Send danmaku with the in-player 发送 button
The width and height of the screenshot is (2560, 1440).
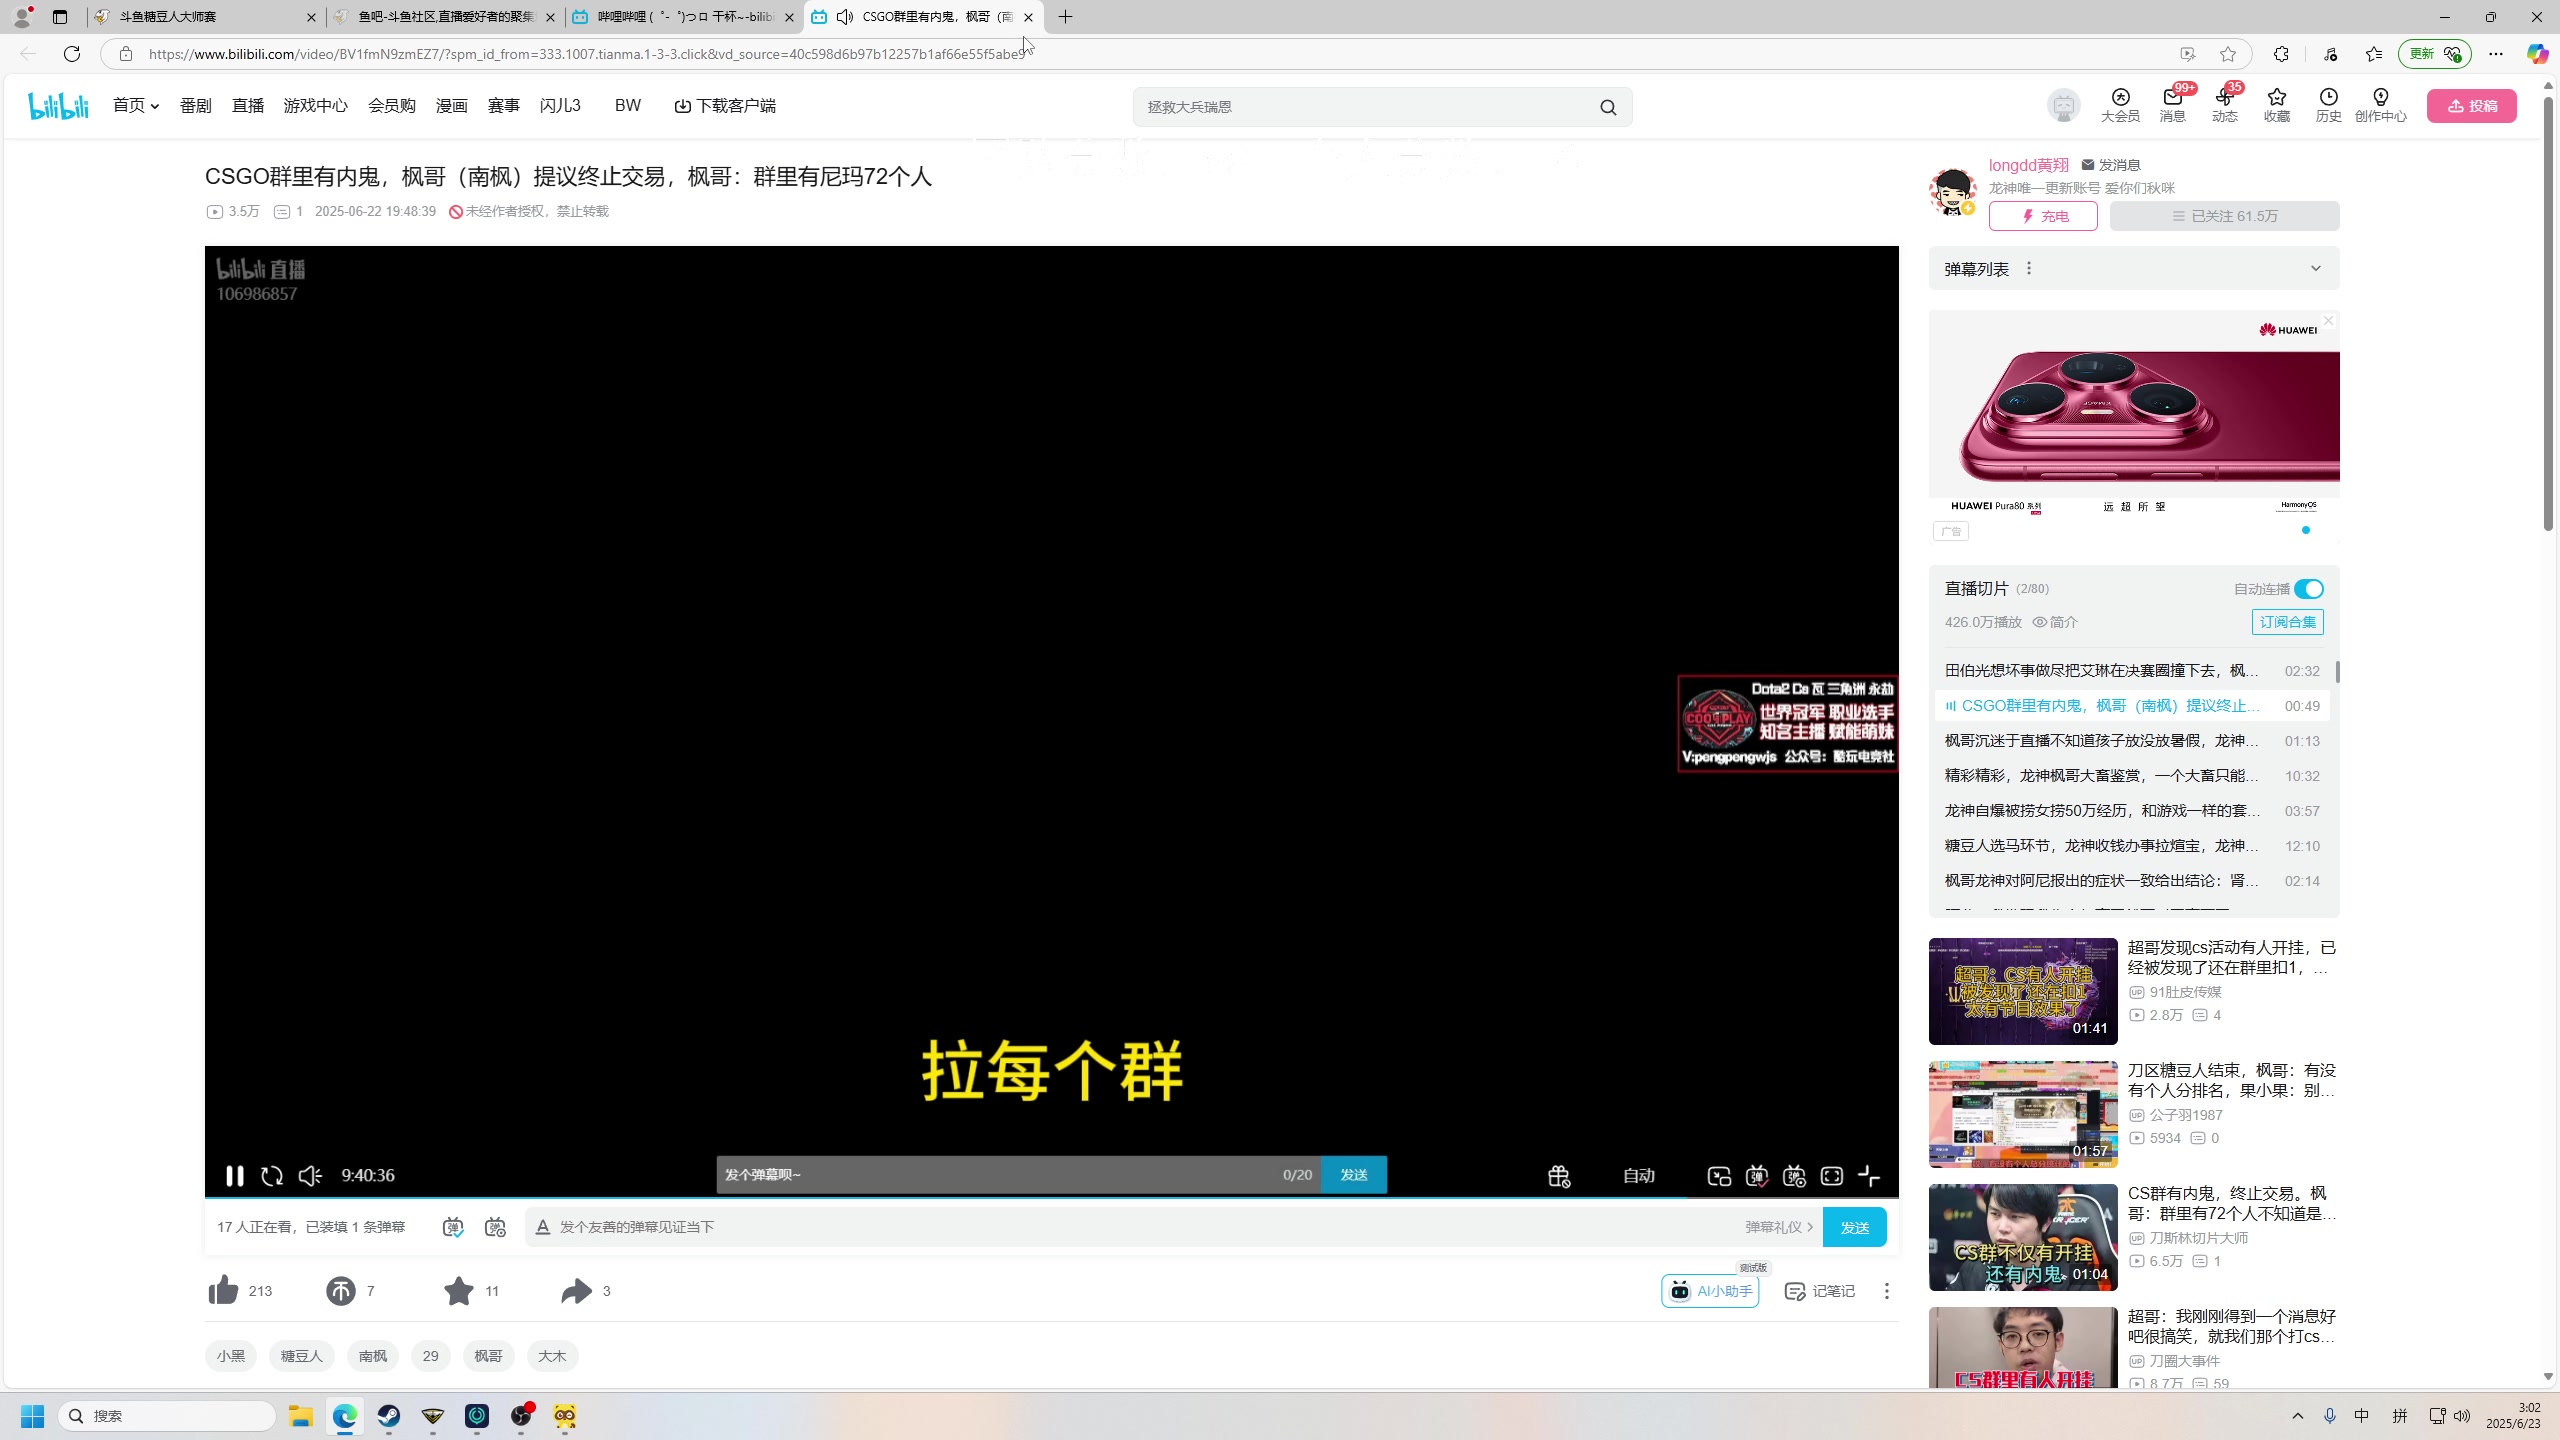1354,1175
